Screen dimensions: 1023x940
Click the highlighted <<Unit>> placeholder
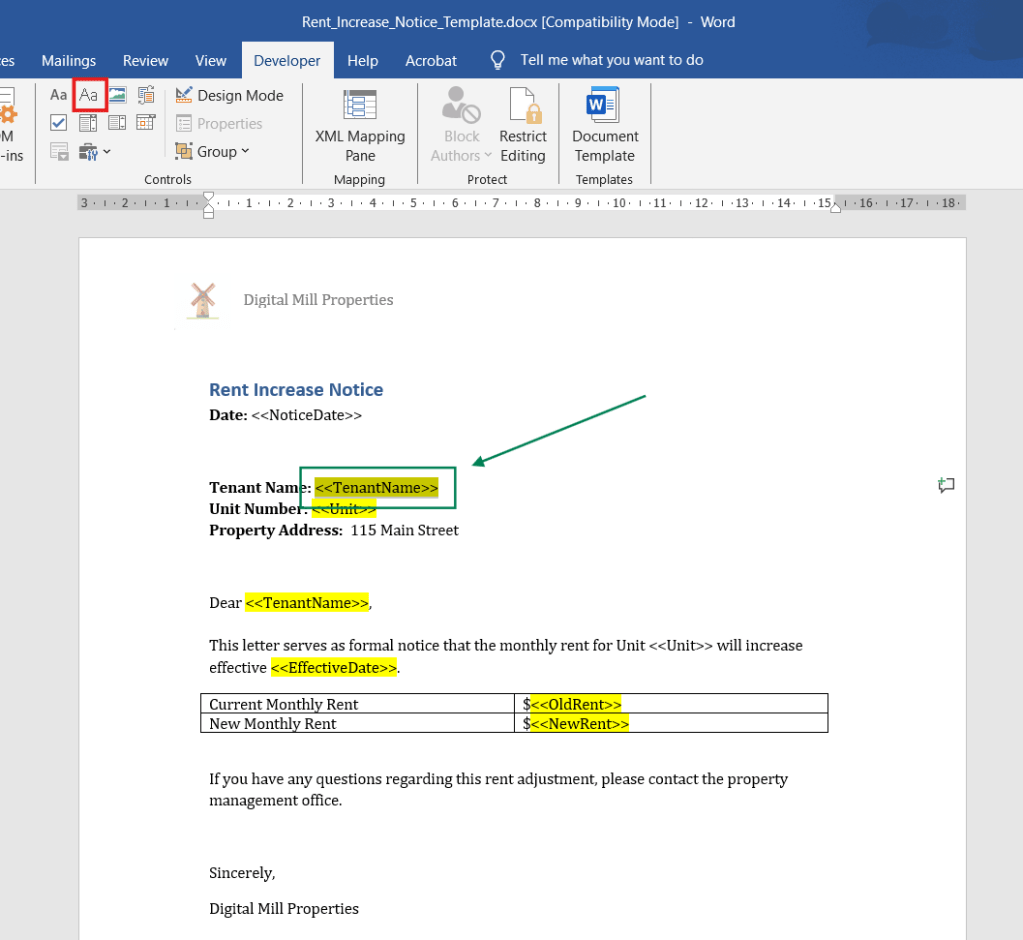pos(344,509)
